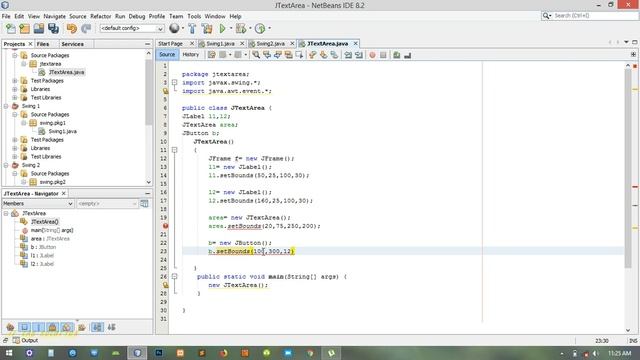Switch to the Files tab
The image size is (640, 360).
pos(43,44)
